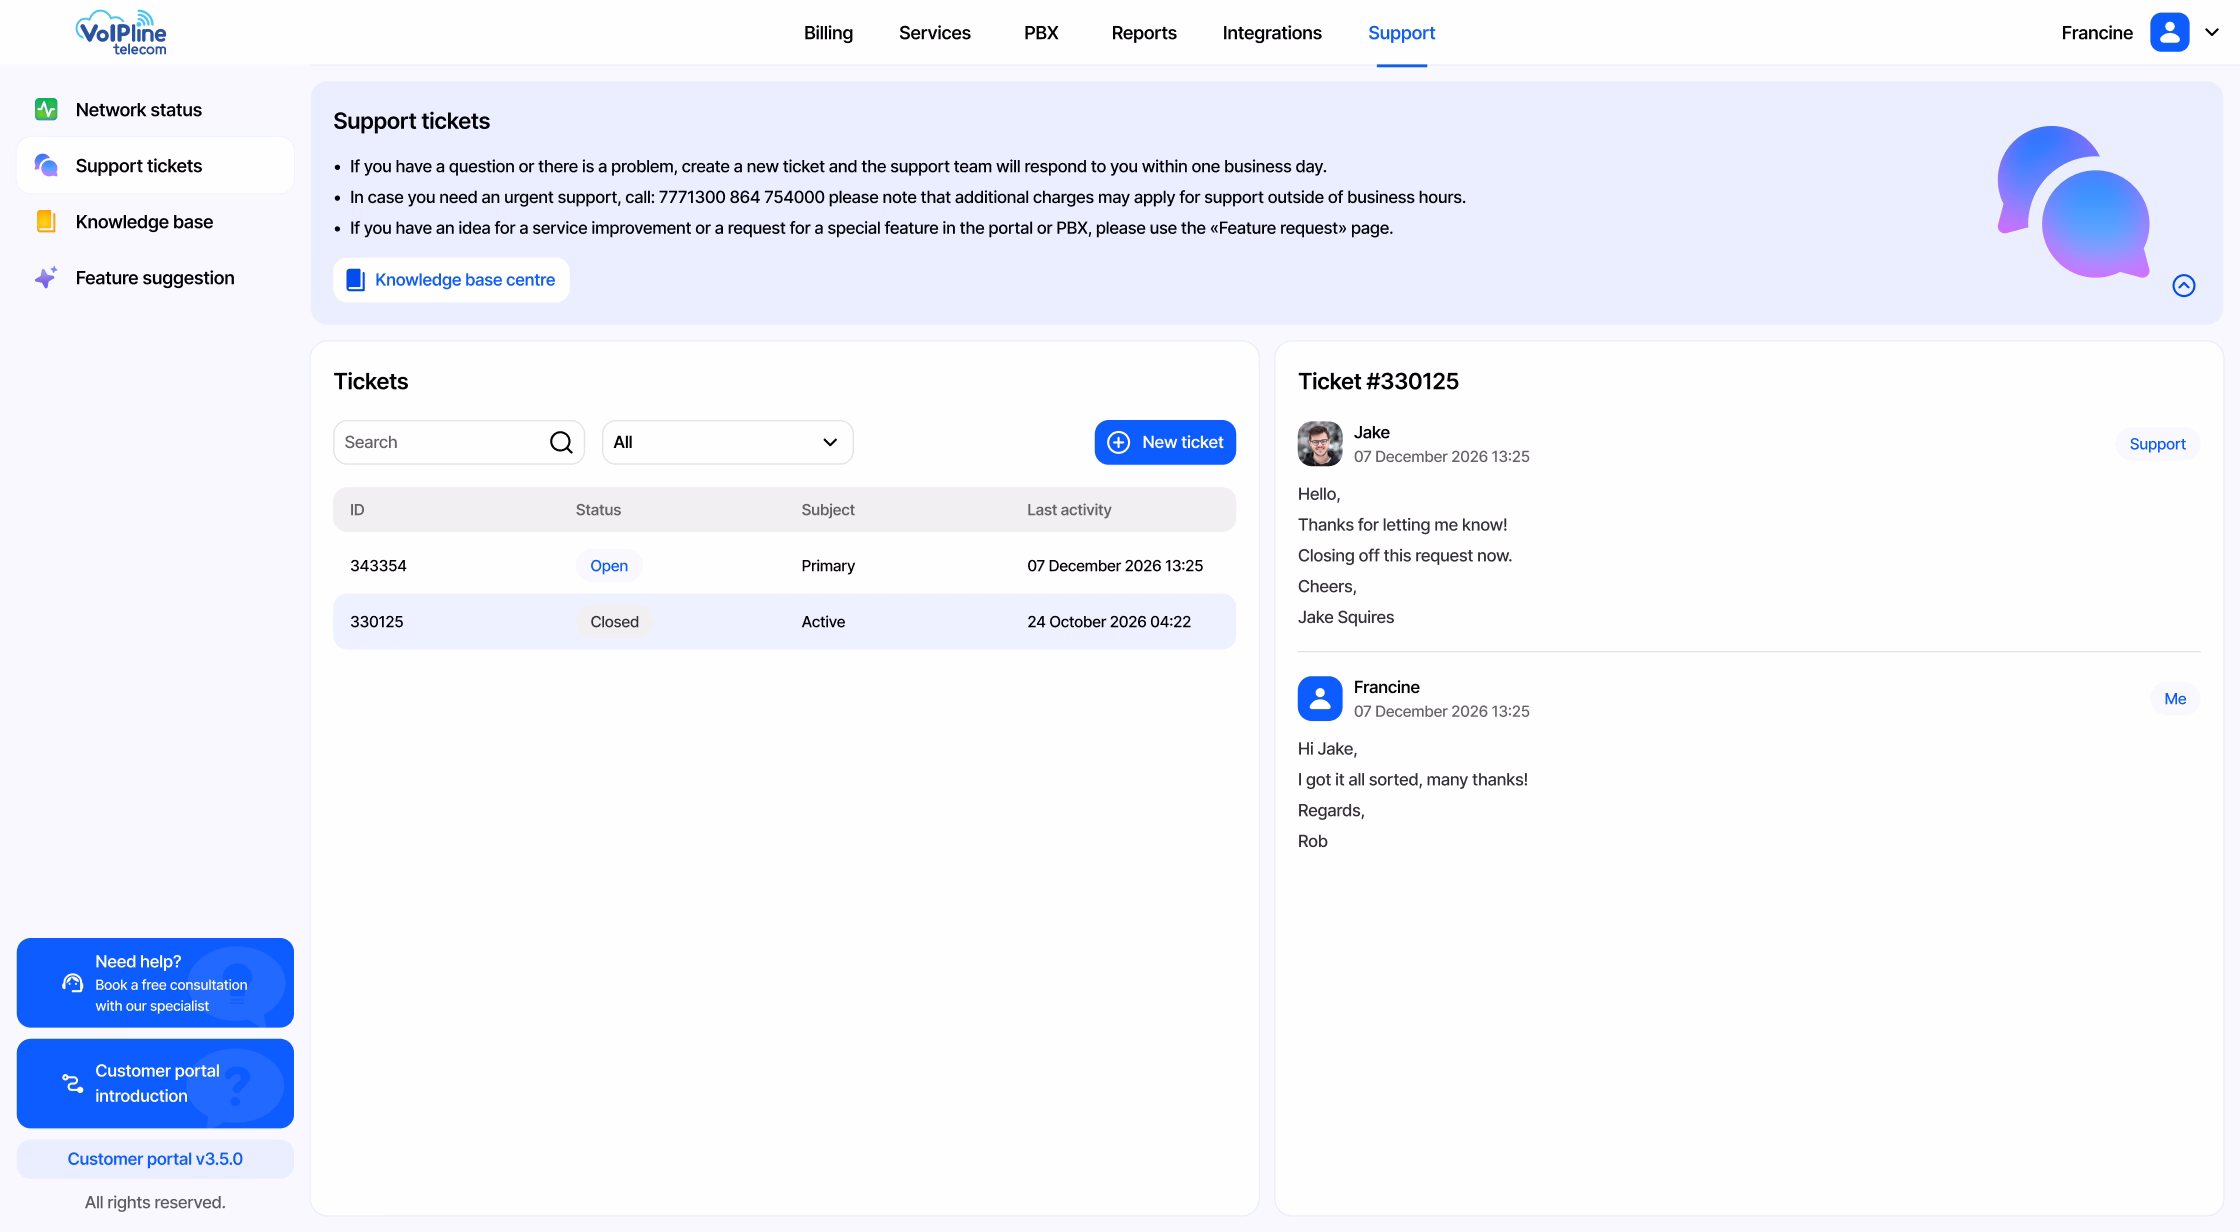Click the Ticket #330125 heading
The width and height of the screenshot is (2240, 1232).
[1378, 381]
